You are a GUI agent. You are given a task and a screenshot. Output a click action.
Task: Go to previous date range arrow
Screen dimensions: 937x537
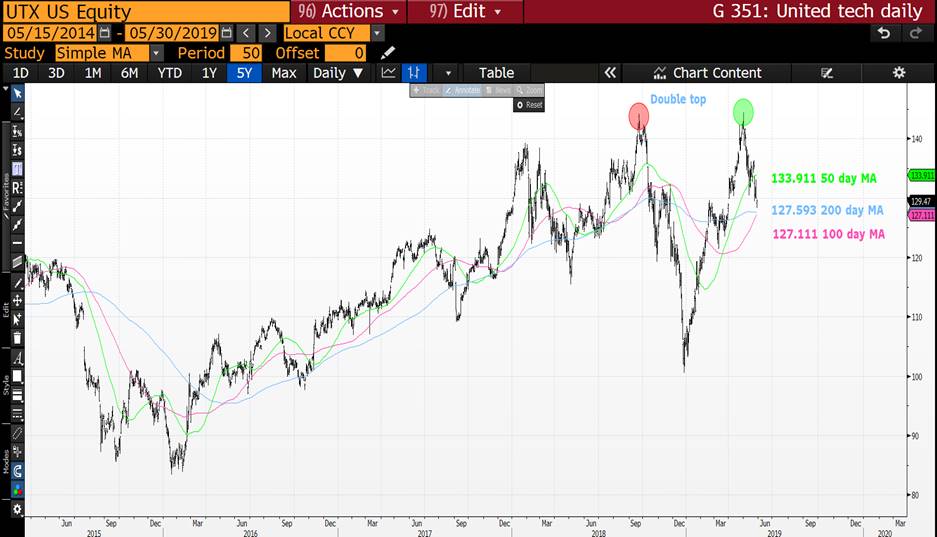pyautogui.click(x=246, y=33)
